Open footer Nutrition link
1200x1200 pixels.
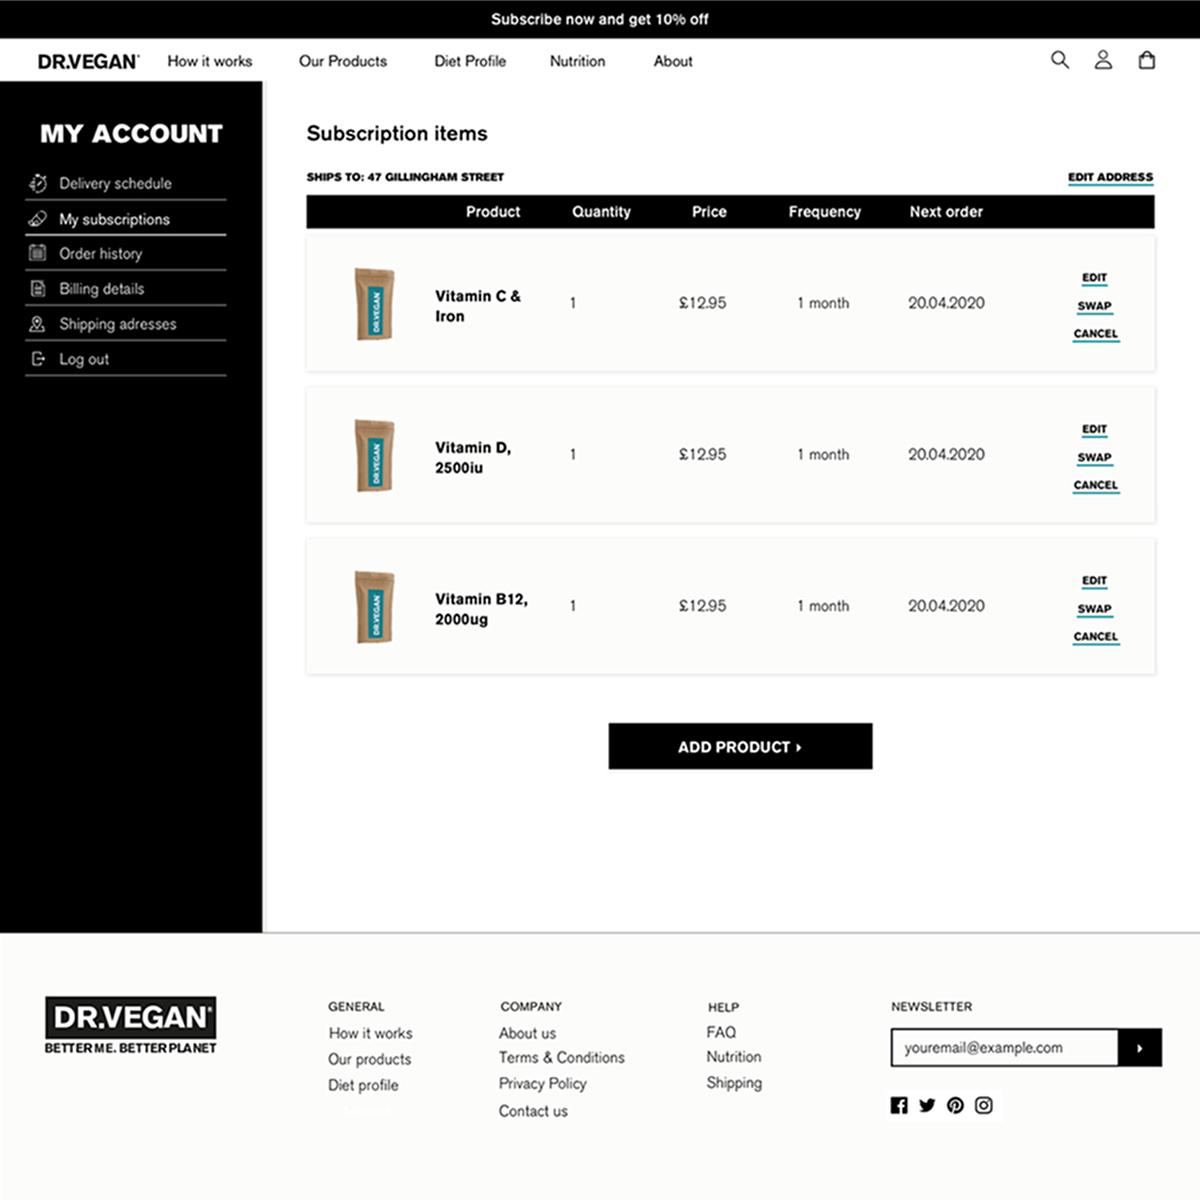coord(734,1056)
